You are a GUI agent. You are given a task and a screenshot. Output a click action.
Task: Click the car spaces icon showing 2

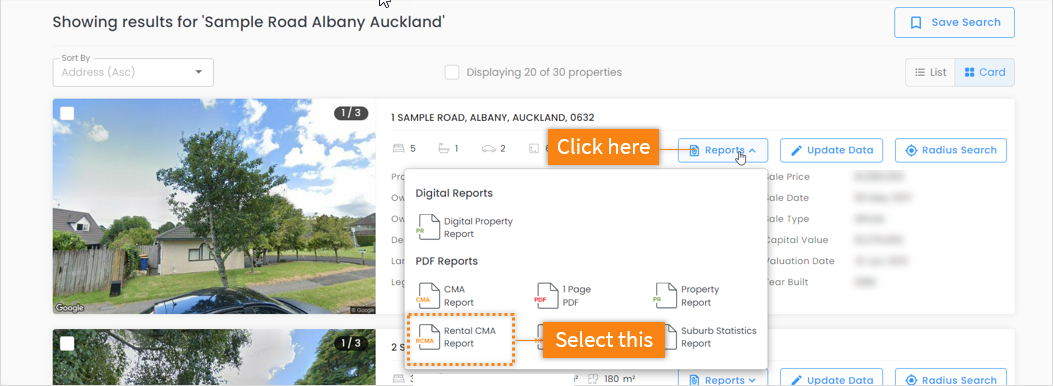[488, 149]
